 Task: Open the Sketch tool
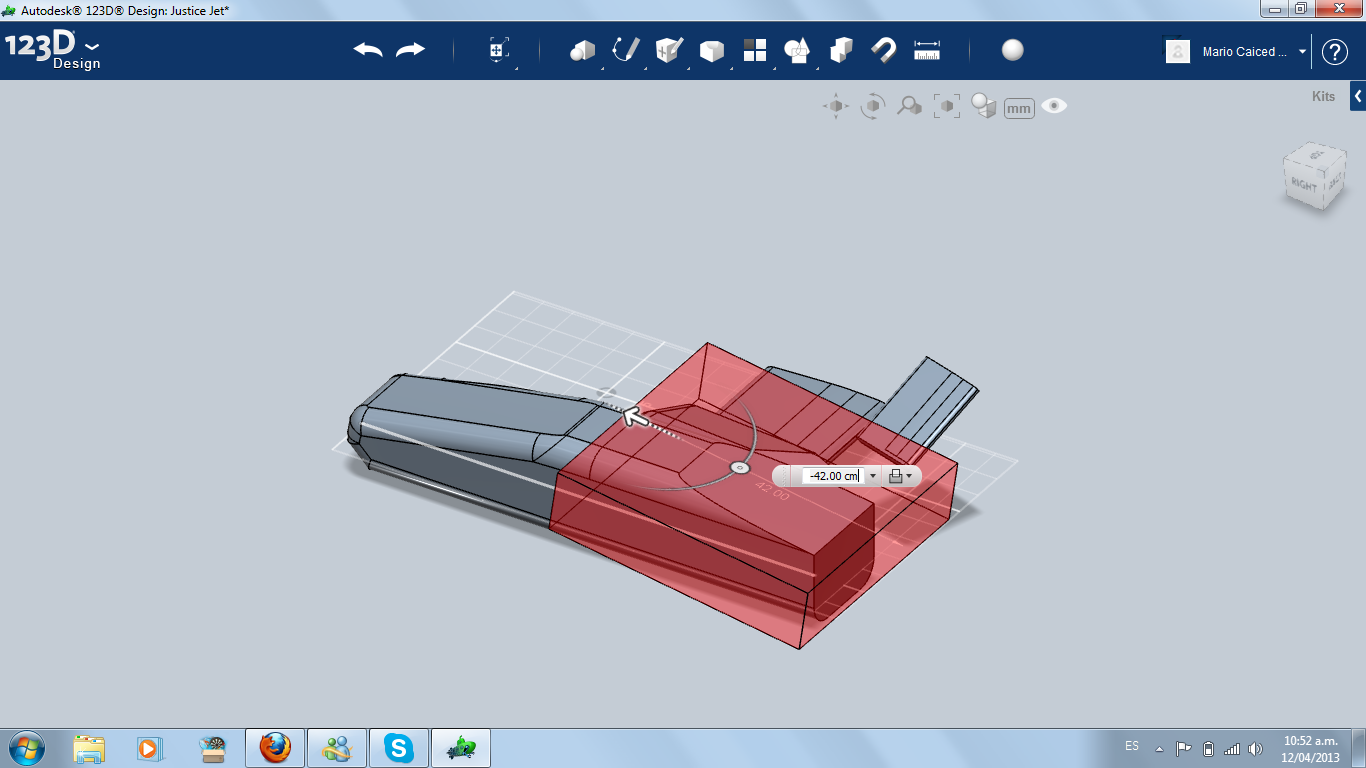tap(626, 50)
